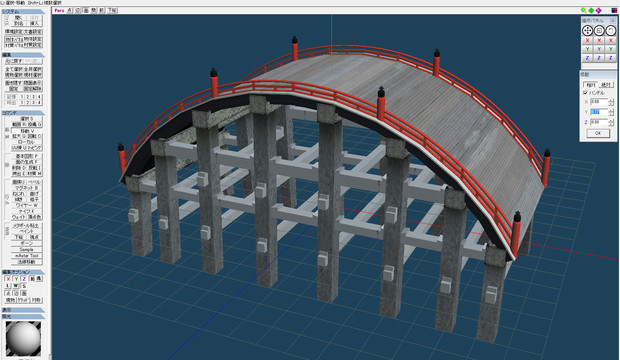Click the yellow magnifier zoom icon
Viewport: 620px width, 360px height.
584,10
